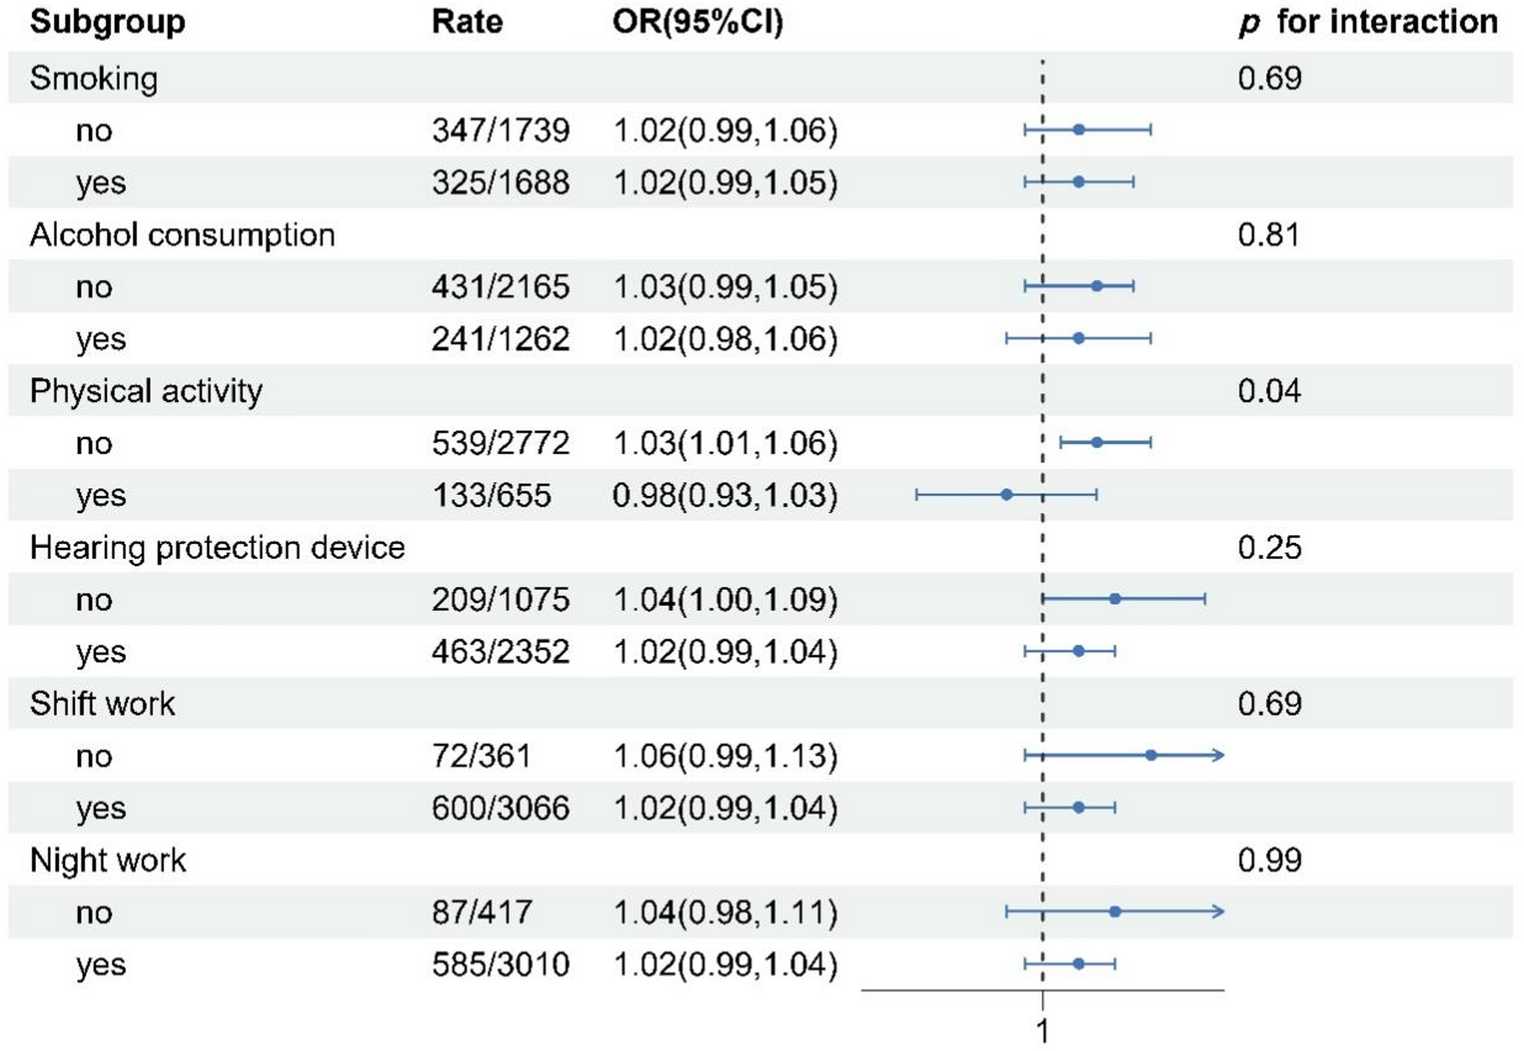This screenshot has width=1524, height=1051.
Task: Click the Alcohol consumption subgroup label
Action: tap(182, 235)
